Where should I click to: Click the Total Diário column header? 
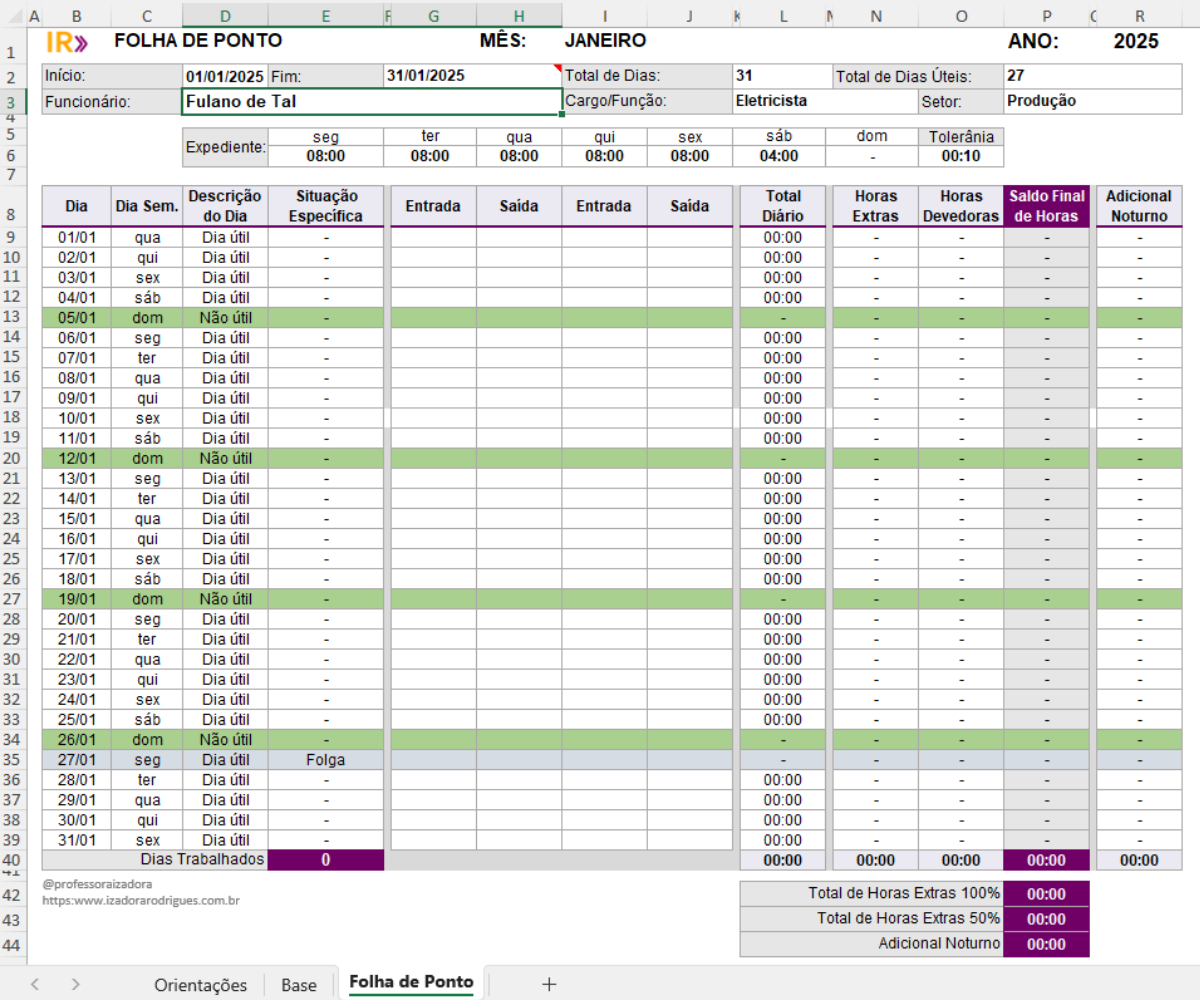click(783, 206)
